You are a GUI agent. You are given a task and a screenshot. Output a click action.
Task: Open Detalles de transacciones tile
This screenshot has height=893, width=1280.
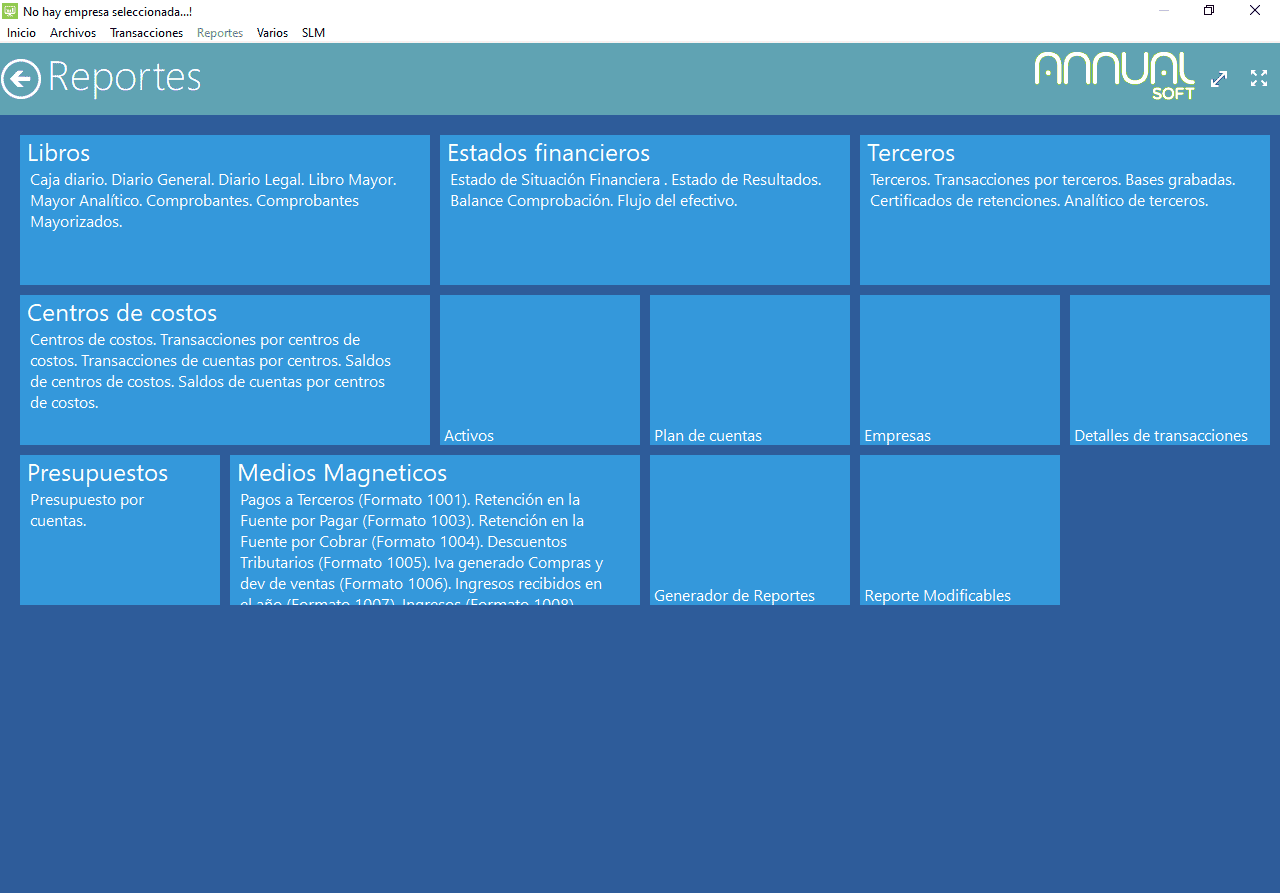click(x=1170, y=370)
